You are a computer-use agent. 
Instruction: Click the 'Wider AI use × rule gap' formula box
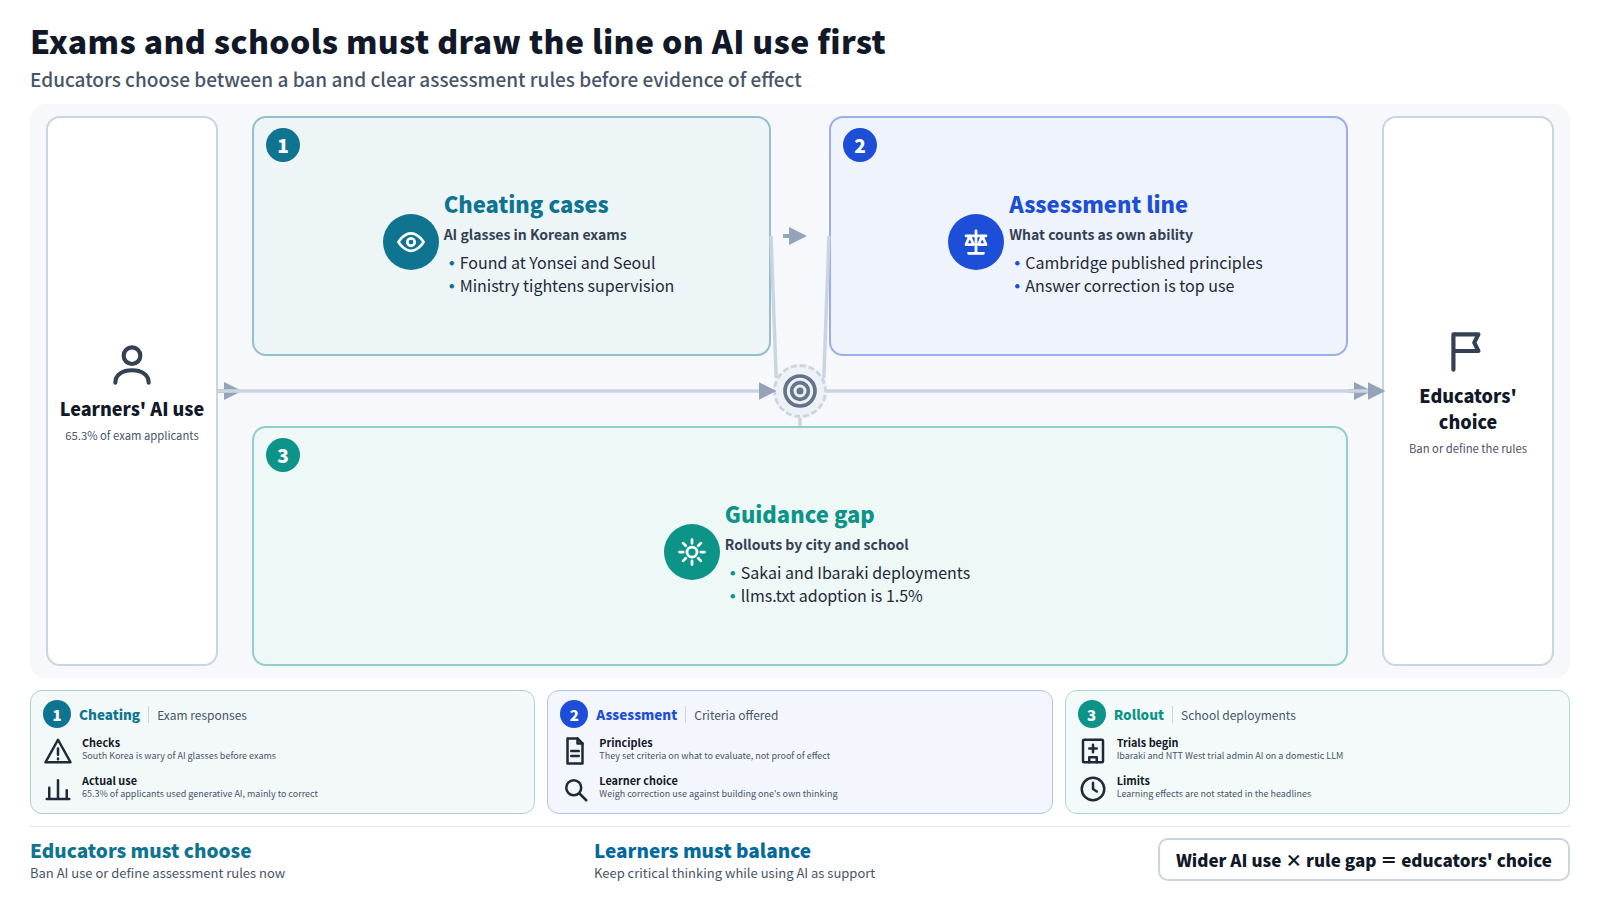point(1364,860)
